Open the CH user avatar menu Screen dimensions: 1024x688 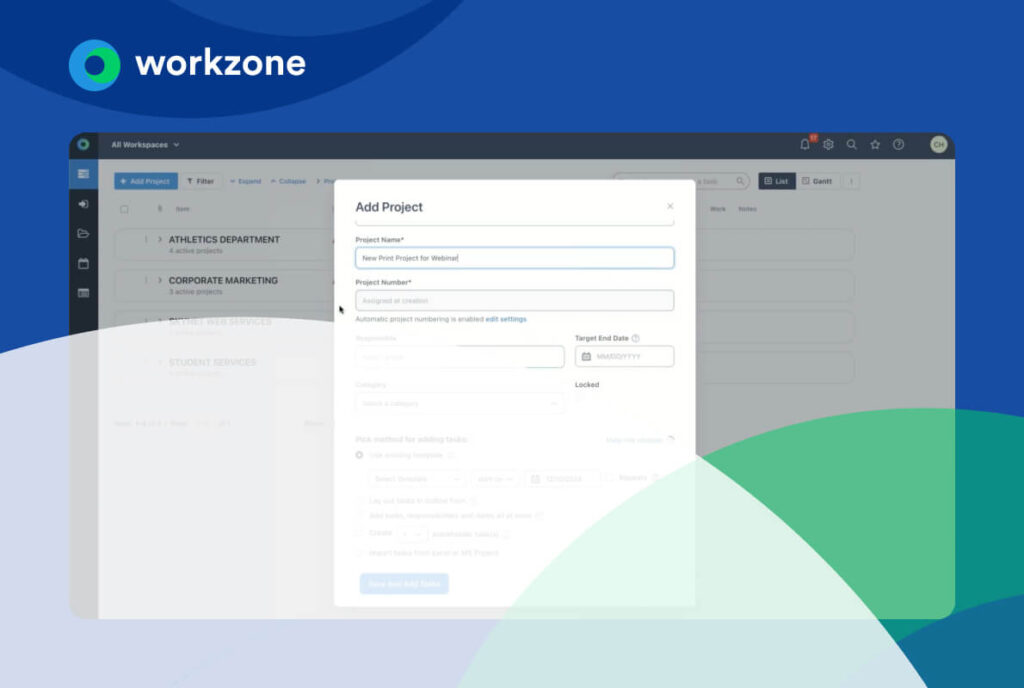(938, 144)
